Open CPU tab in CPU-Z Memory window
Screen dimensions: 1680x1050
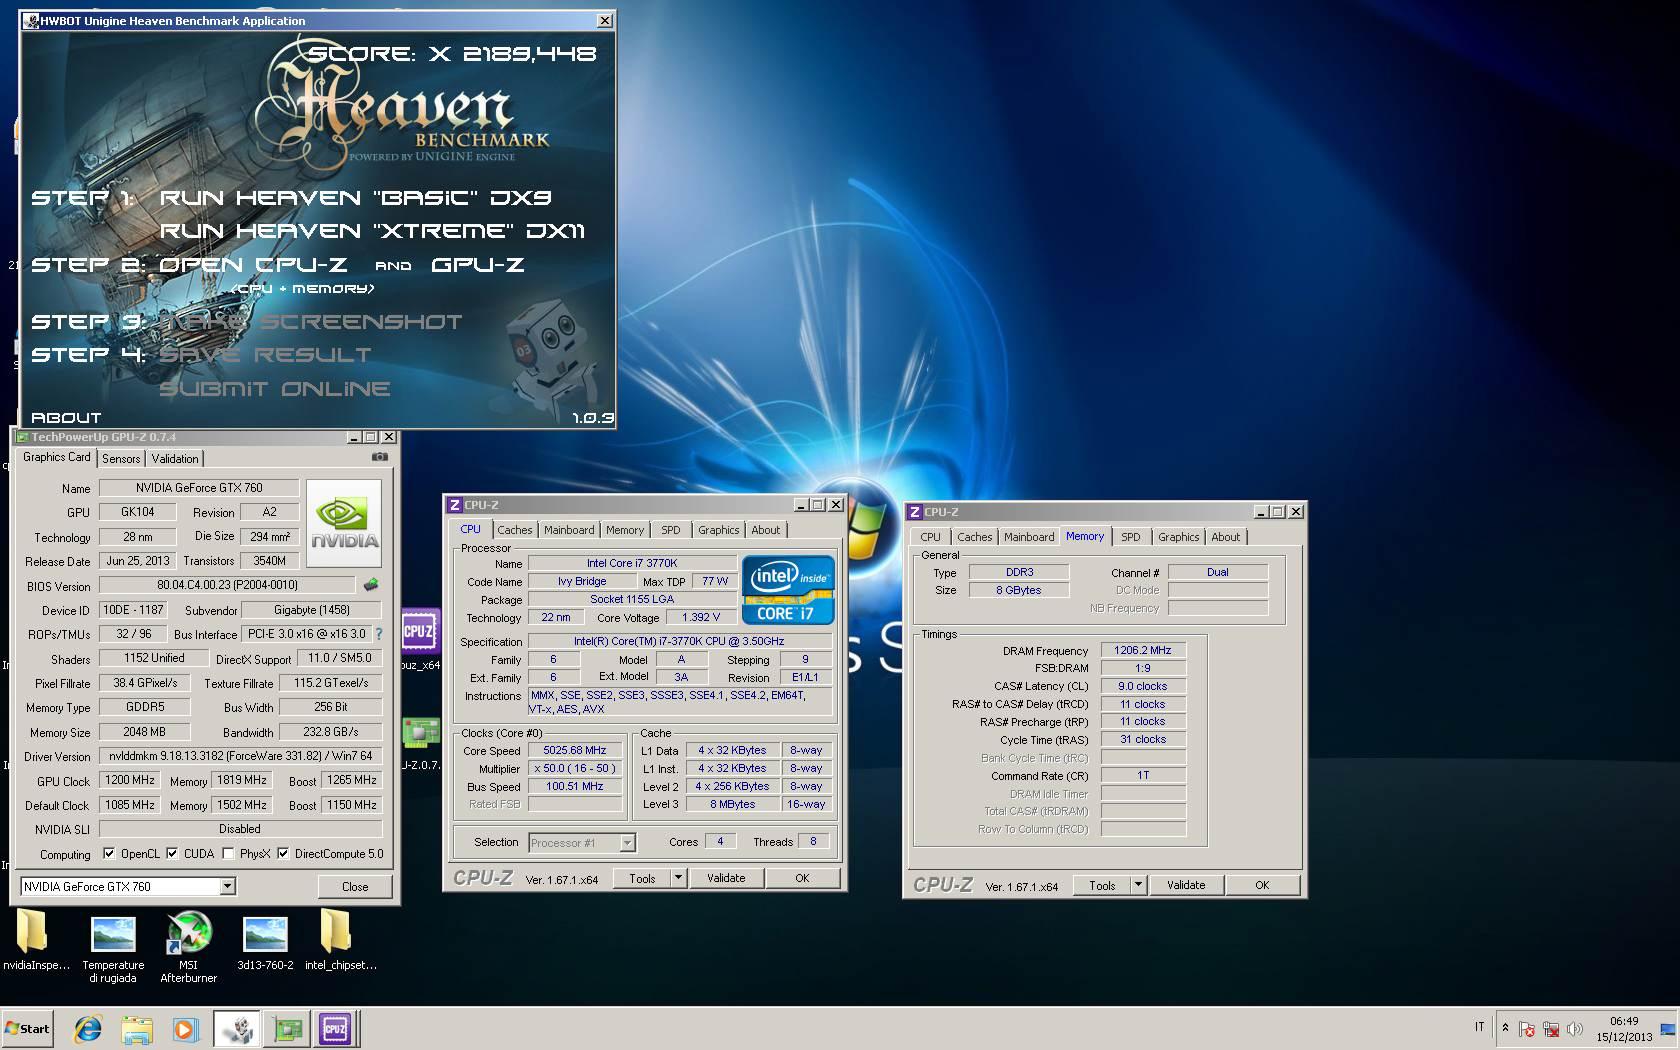[x=930, y=537]
